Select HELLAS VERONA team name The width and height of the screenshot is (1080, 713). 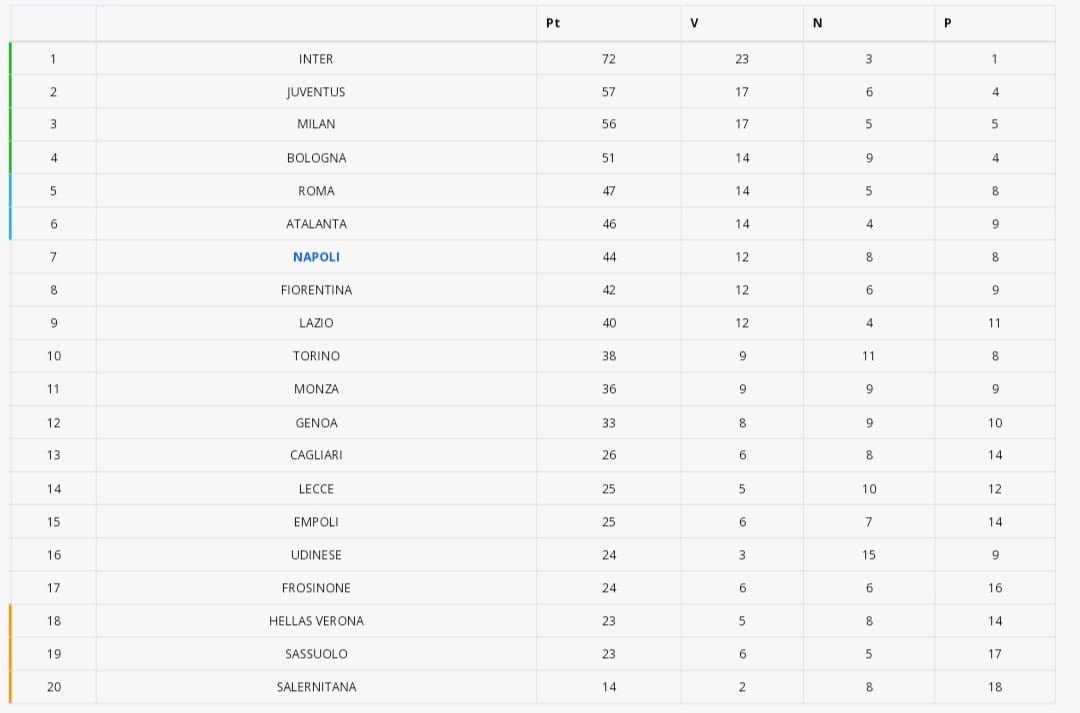316,621
